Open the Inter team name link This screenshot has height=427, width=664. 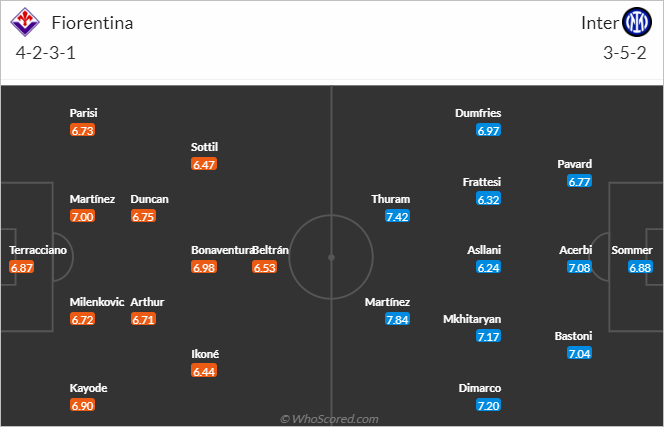[x=600, y=23]
